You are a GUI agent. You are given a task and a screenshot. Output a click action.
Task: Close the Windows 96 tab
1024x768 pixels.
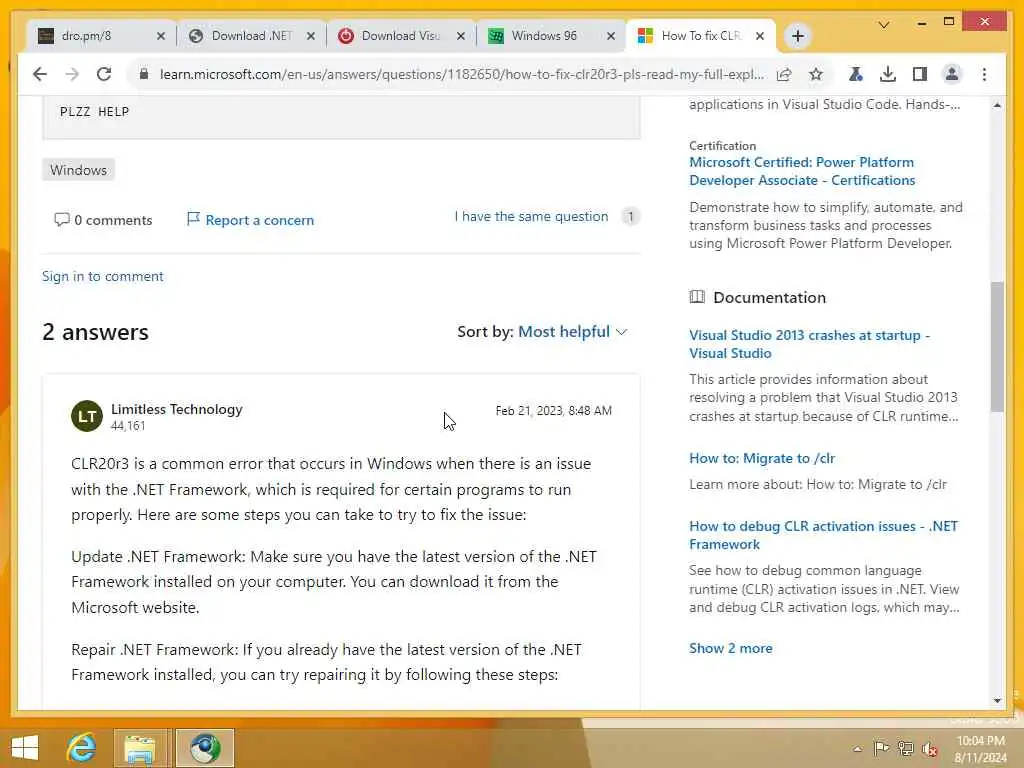(611, 37)
